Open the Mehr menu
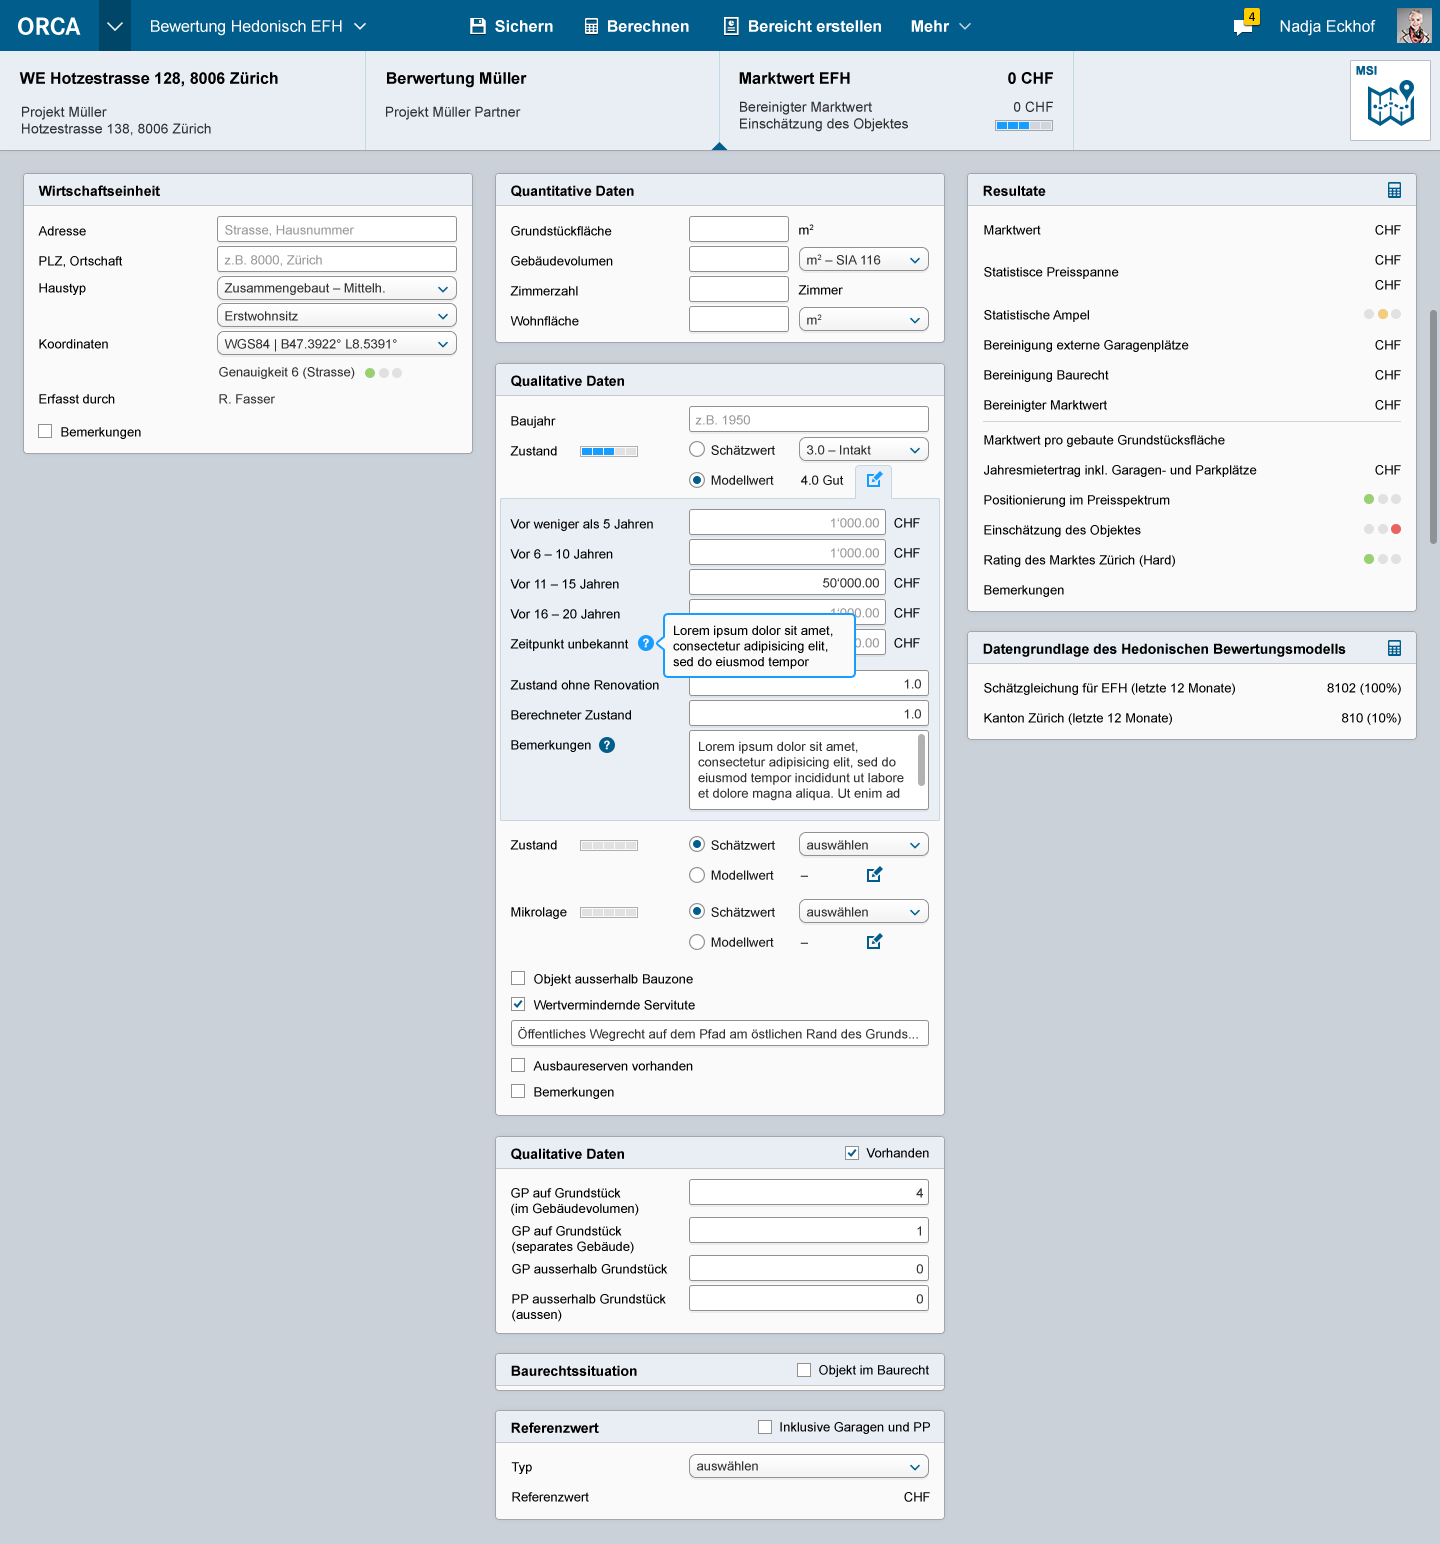Image resolution: width=1440 pixels, height=1544 pixels. (941, 26)
